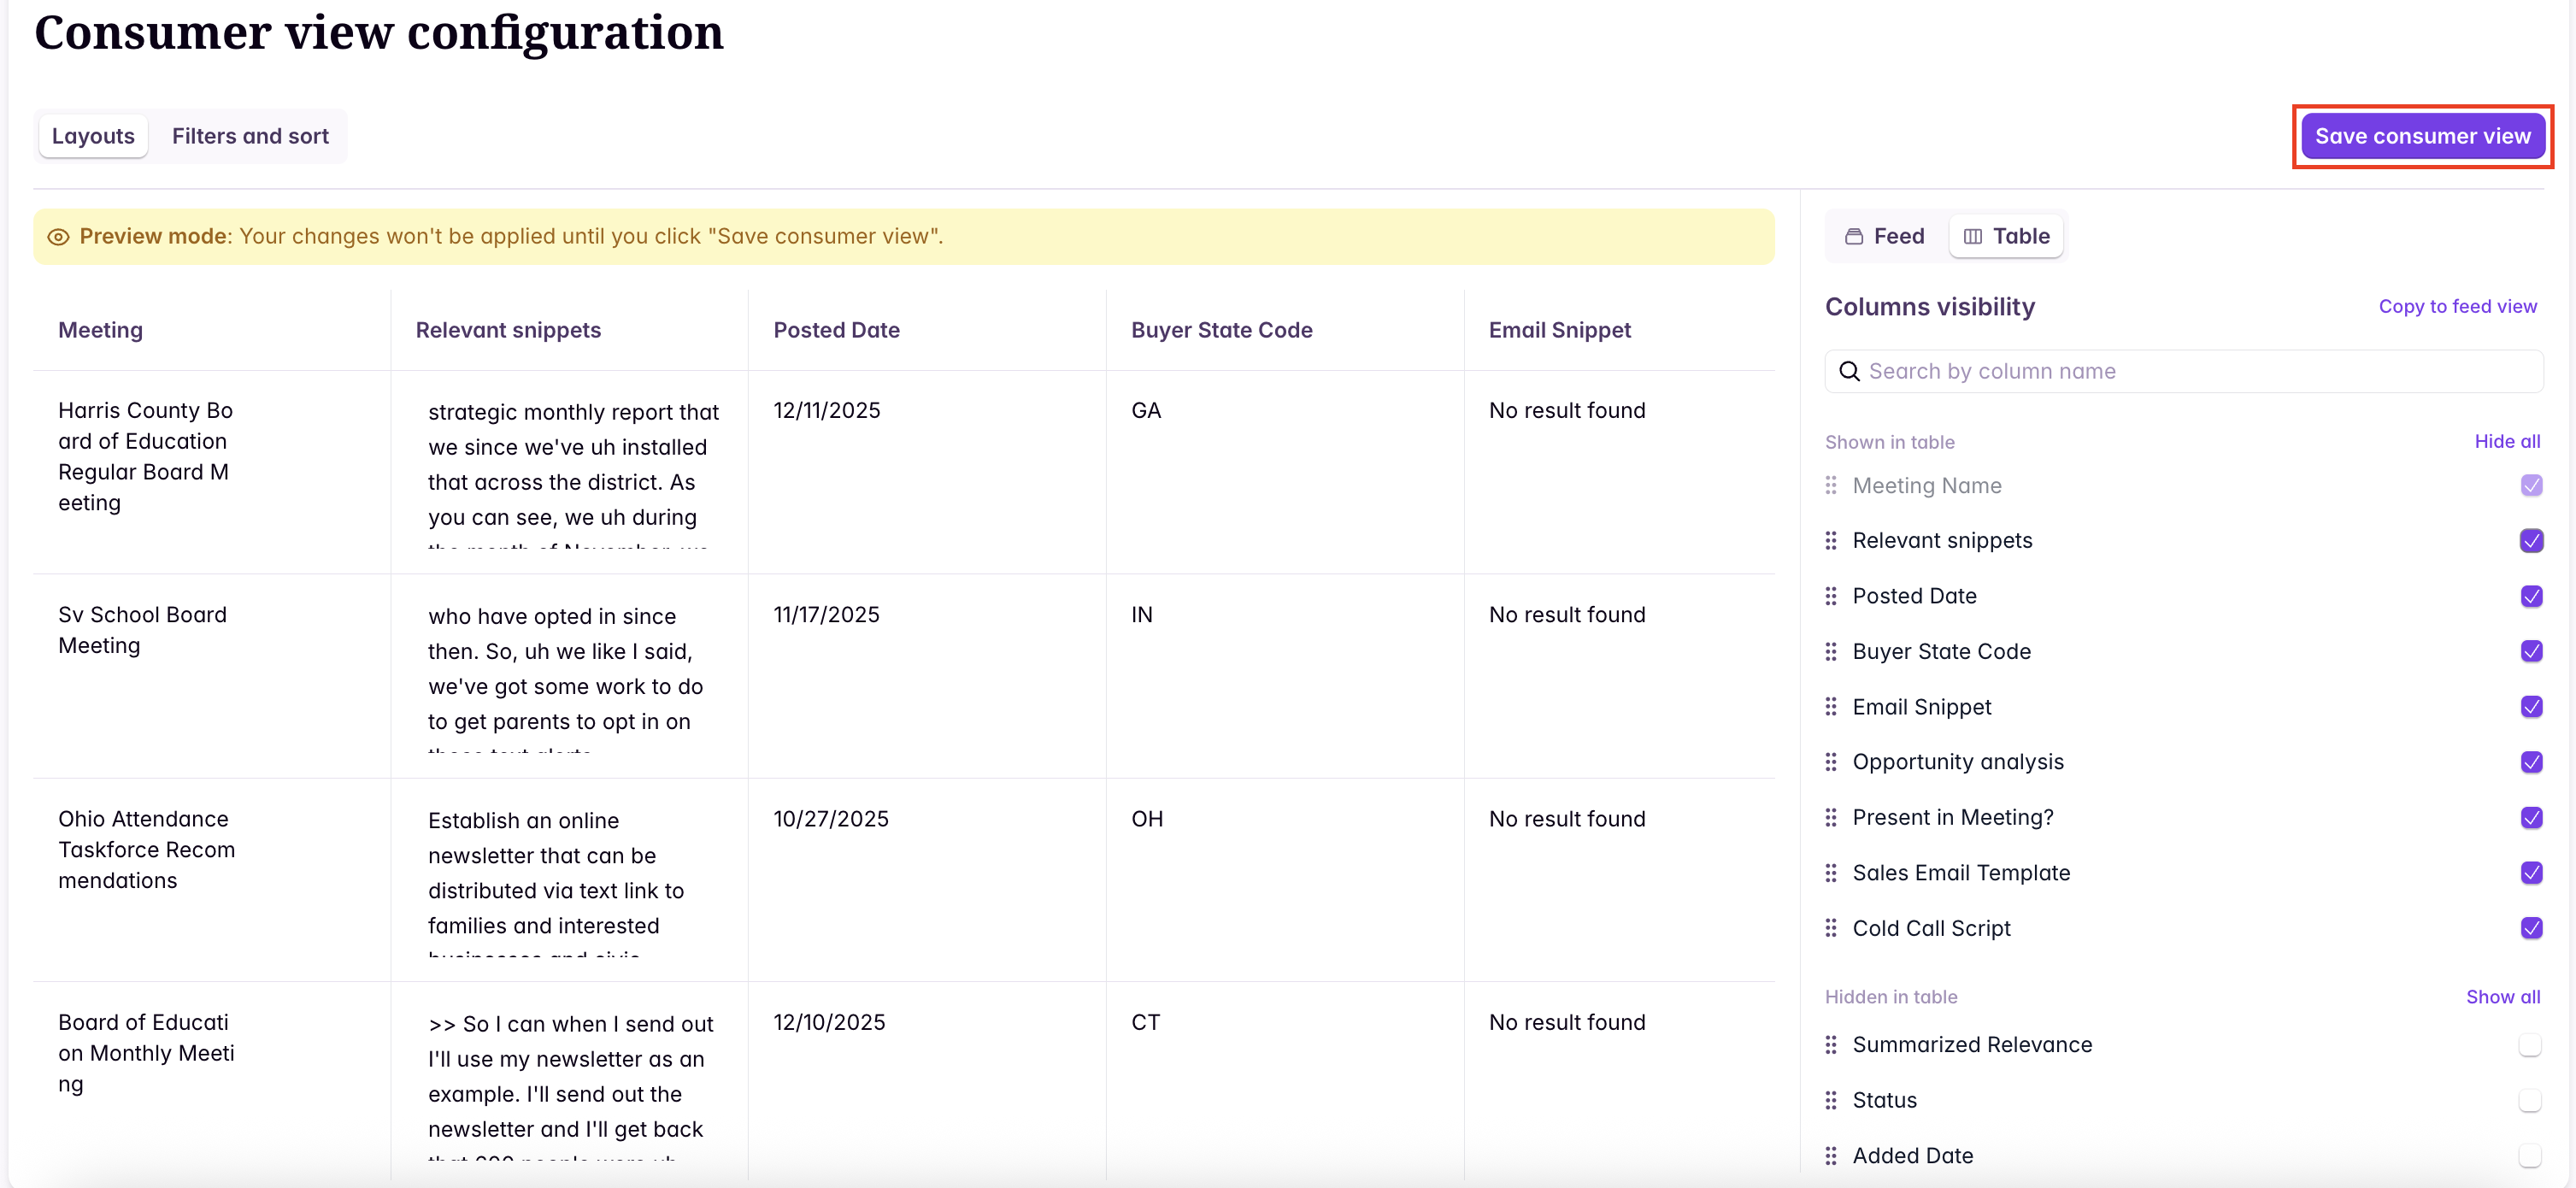Grab the drag handle beside Present in Meeting?
The width and height of the screenshot is (2576, 1188).
pos(1831,816)
